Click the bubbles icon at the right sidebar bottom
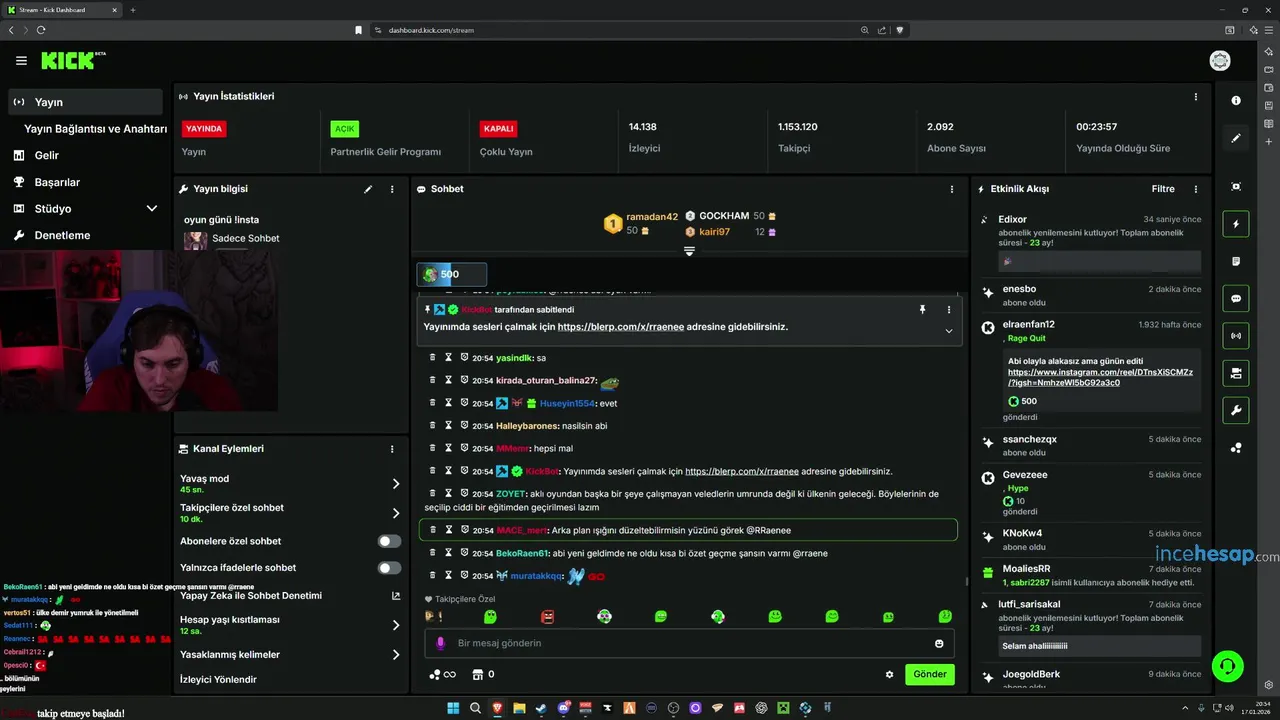The height and width of the screenshot is (720, 1280). coord(1236,448)
